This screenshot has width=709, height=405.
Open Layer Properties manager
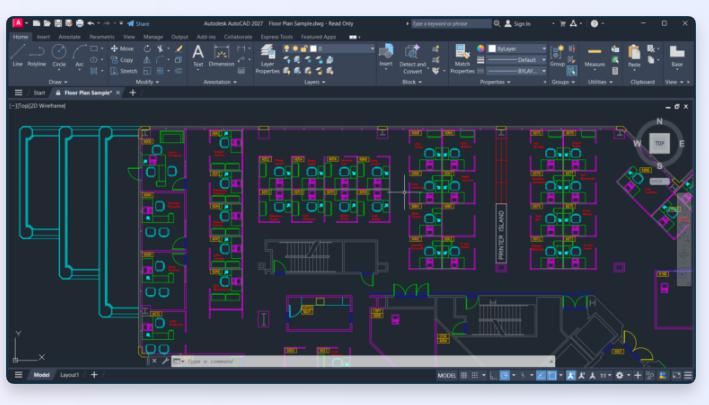(x=267, y=59)
